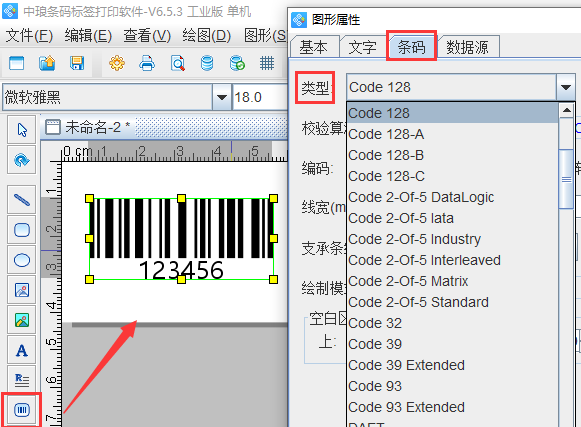581x427 pixels.
Task: Click the database with green check icon
Action: click(237, 63)
